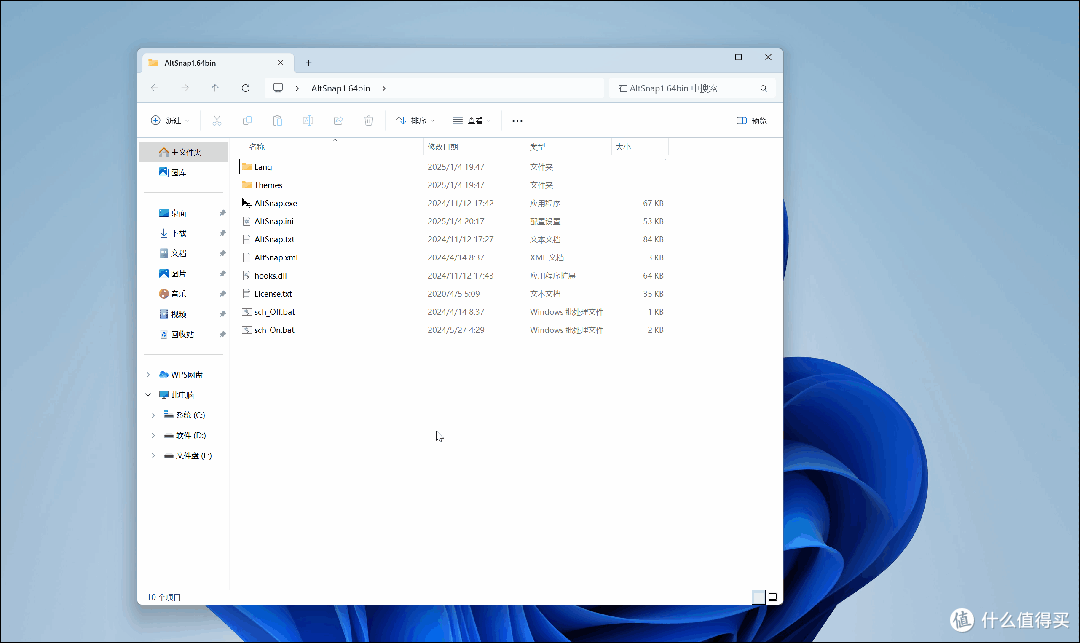Switch to large thumbnails view in status bar

[773, 597]
